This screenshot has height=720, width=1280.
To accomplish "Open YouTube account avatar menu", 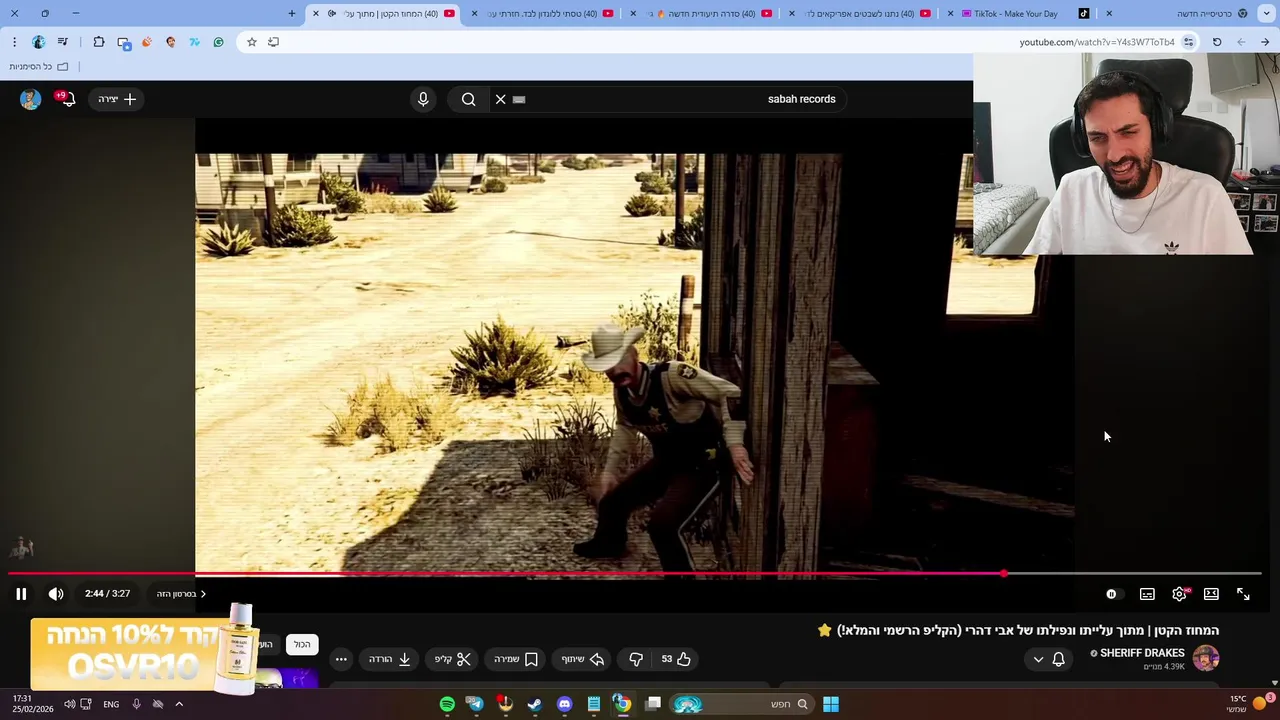I will click(30, 99).
